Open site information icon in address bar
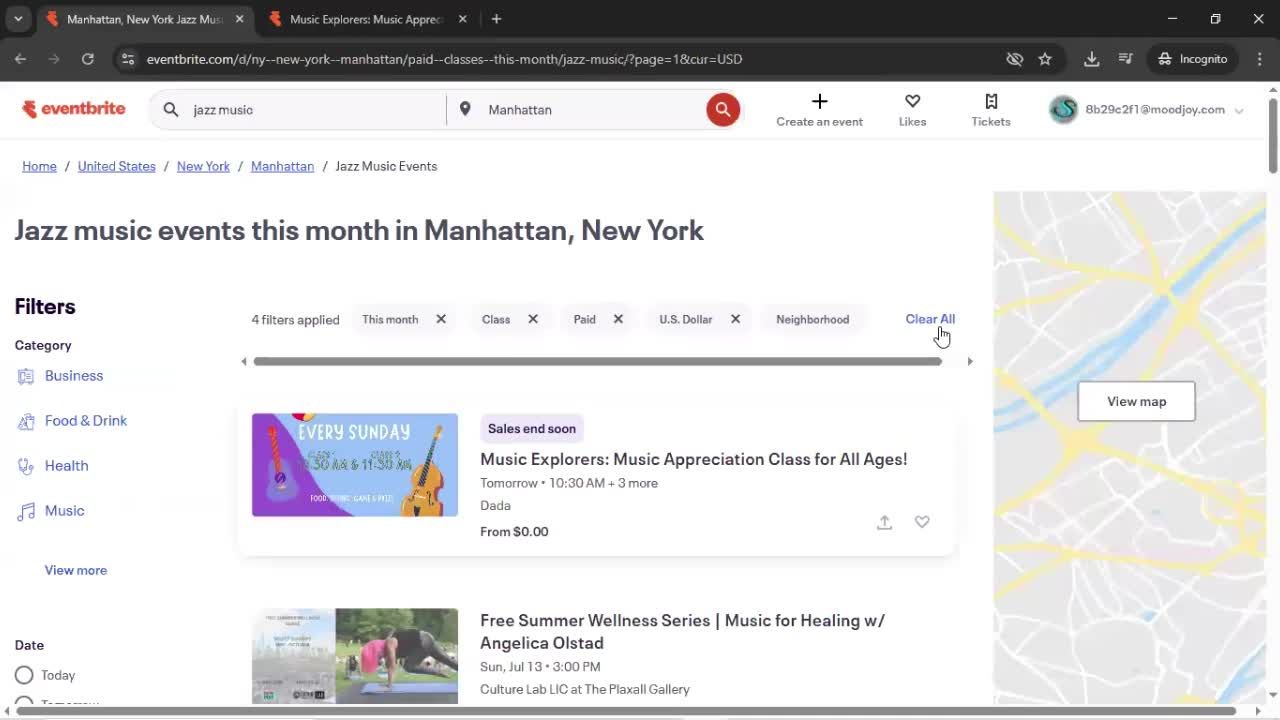Image resolution: width=1280 pixels, height=720 pixels. point(127,59)
